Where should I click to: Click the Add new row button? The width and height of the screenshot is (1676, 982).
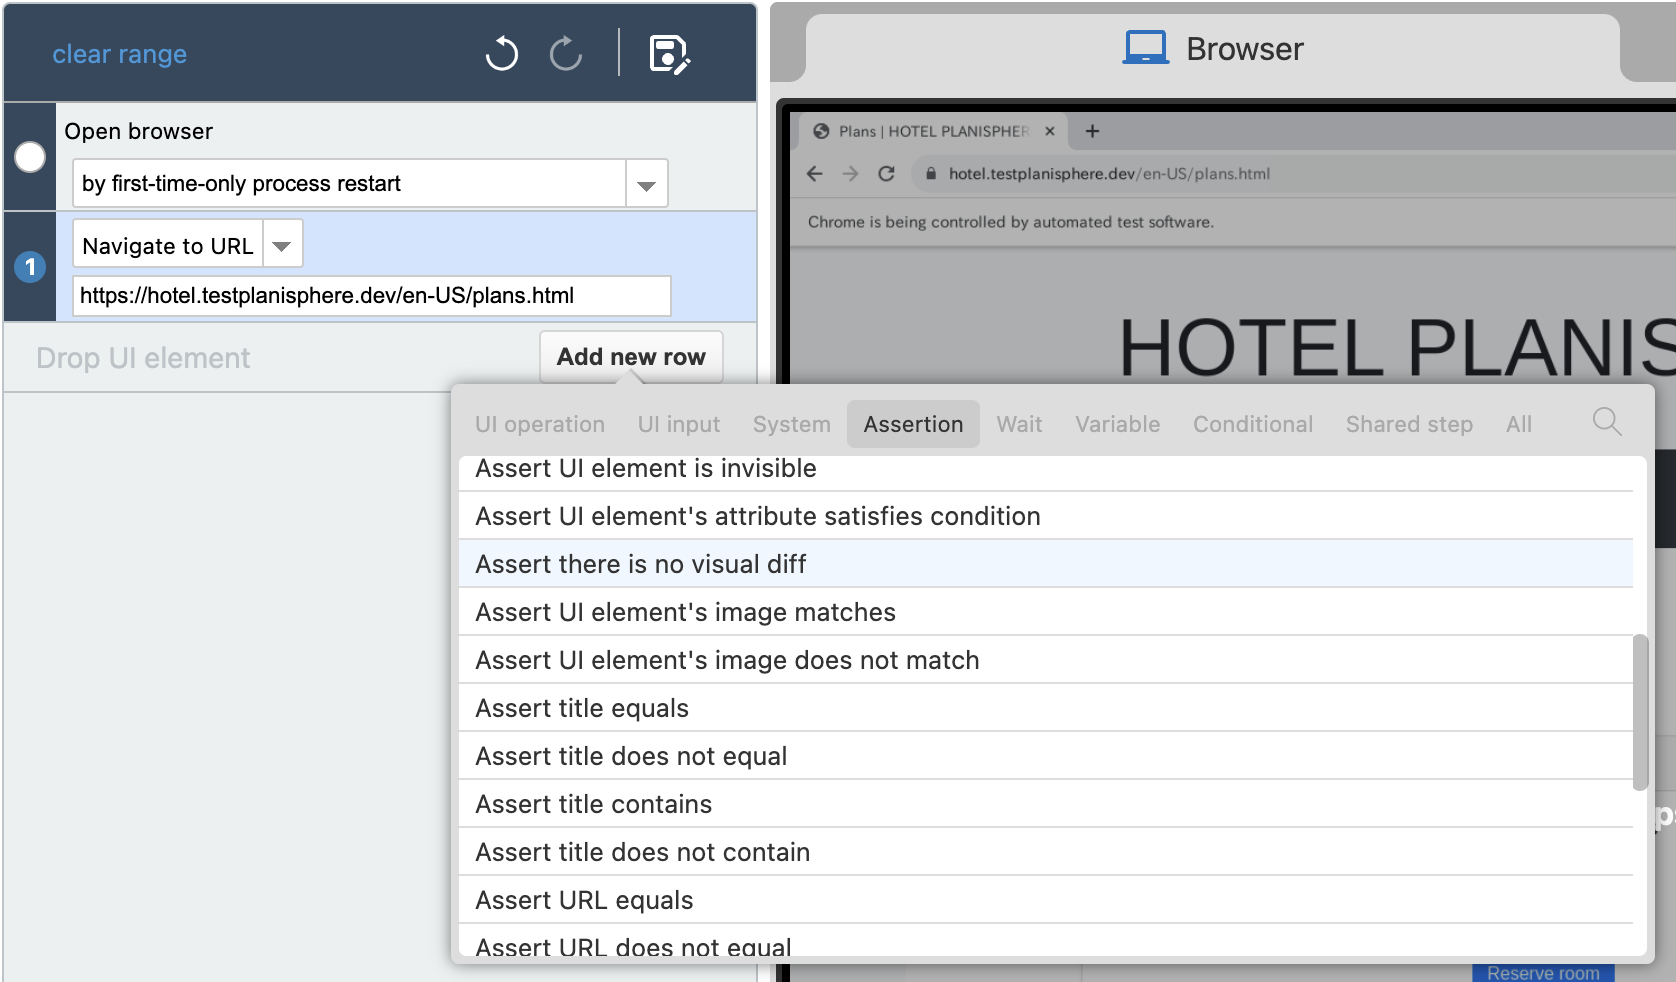pos(631,357)
